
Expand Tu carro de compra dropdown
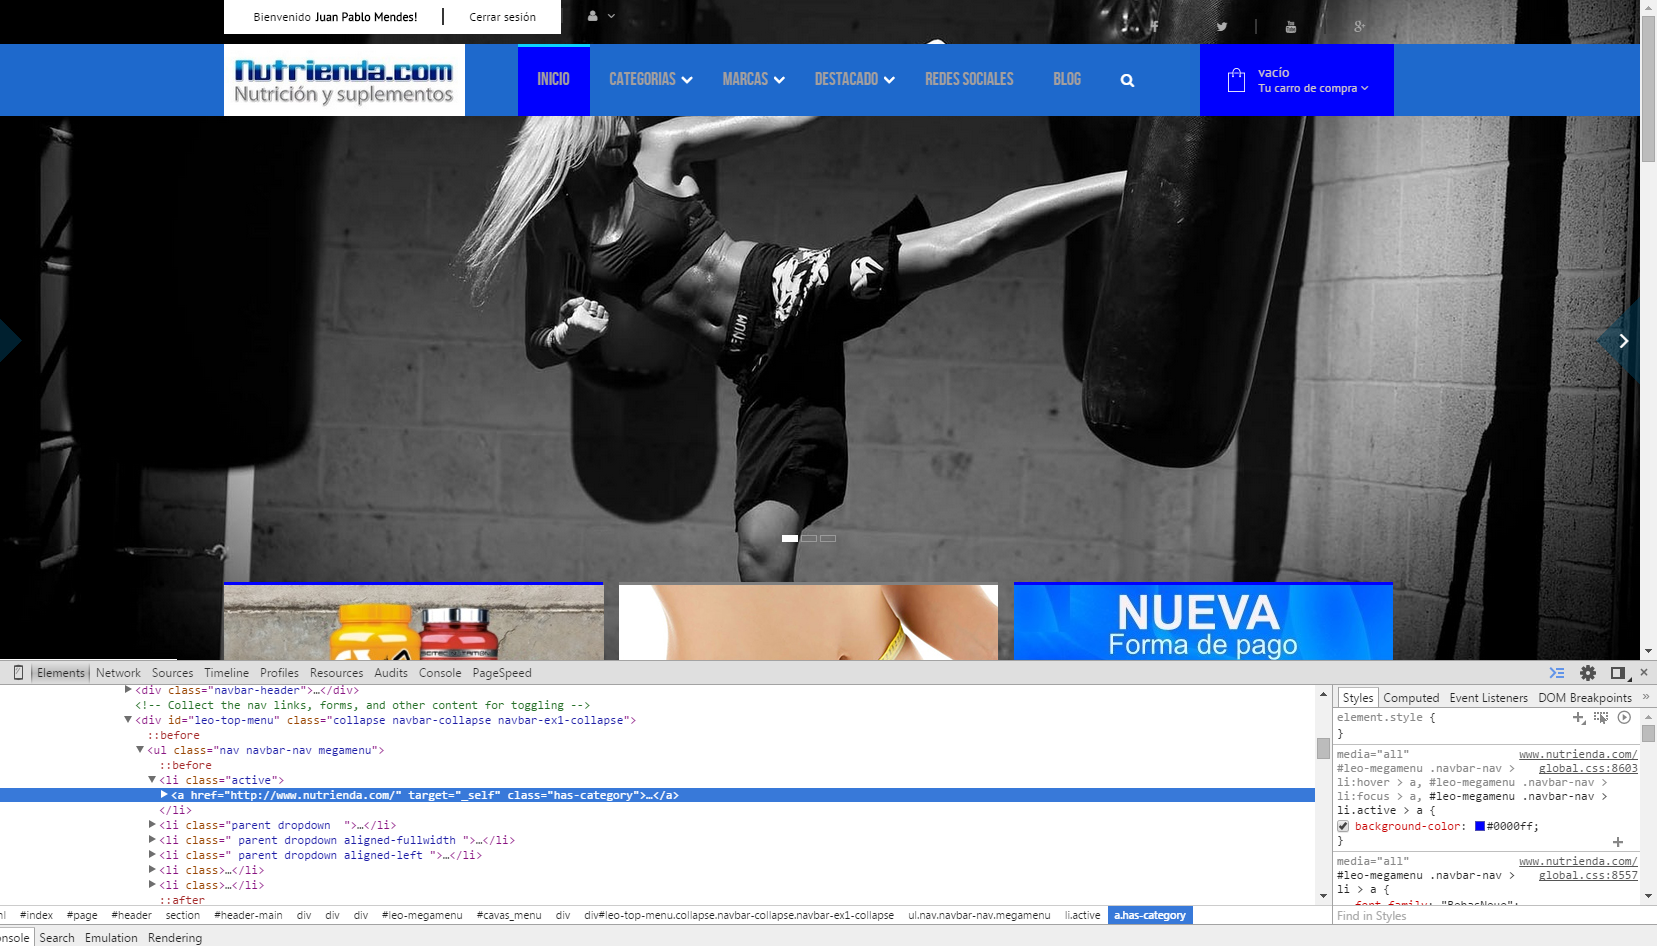click(1313, 88)
